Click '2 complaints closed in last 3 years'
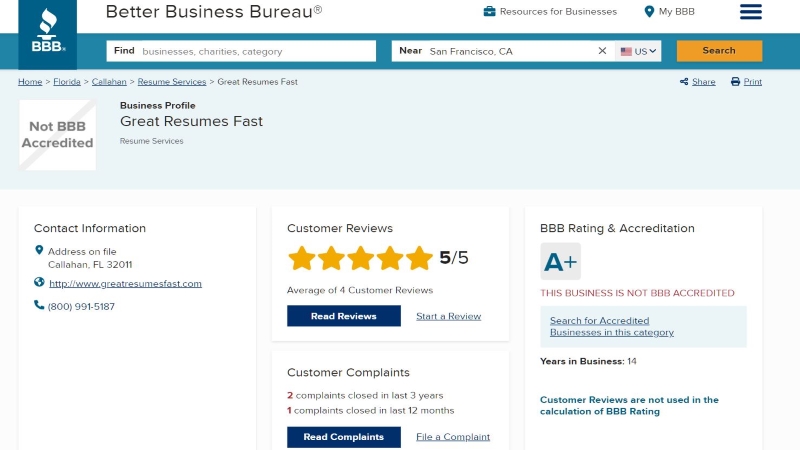Image resolution: width=800 pixels, height=450 pixels. [x=365, y=395]
